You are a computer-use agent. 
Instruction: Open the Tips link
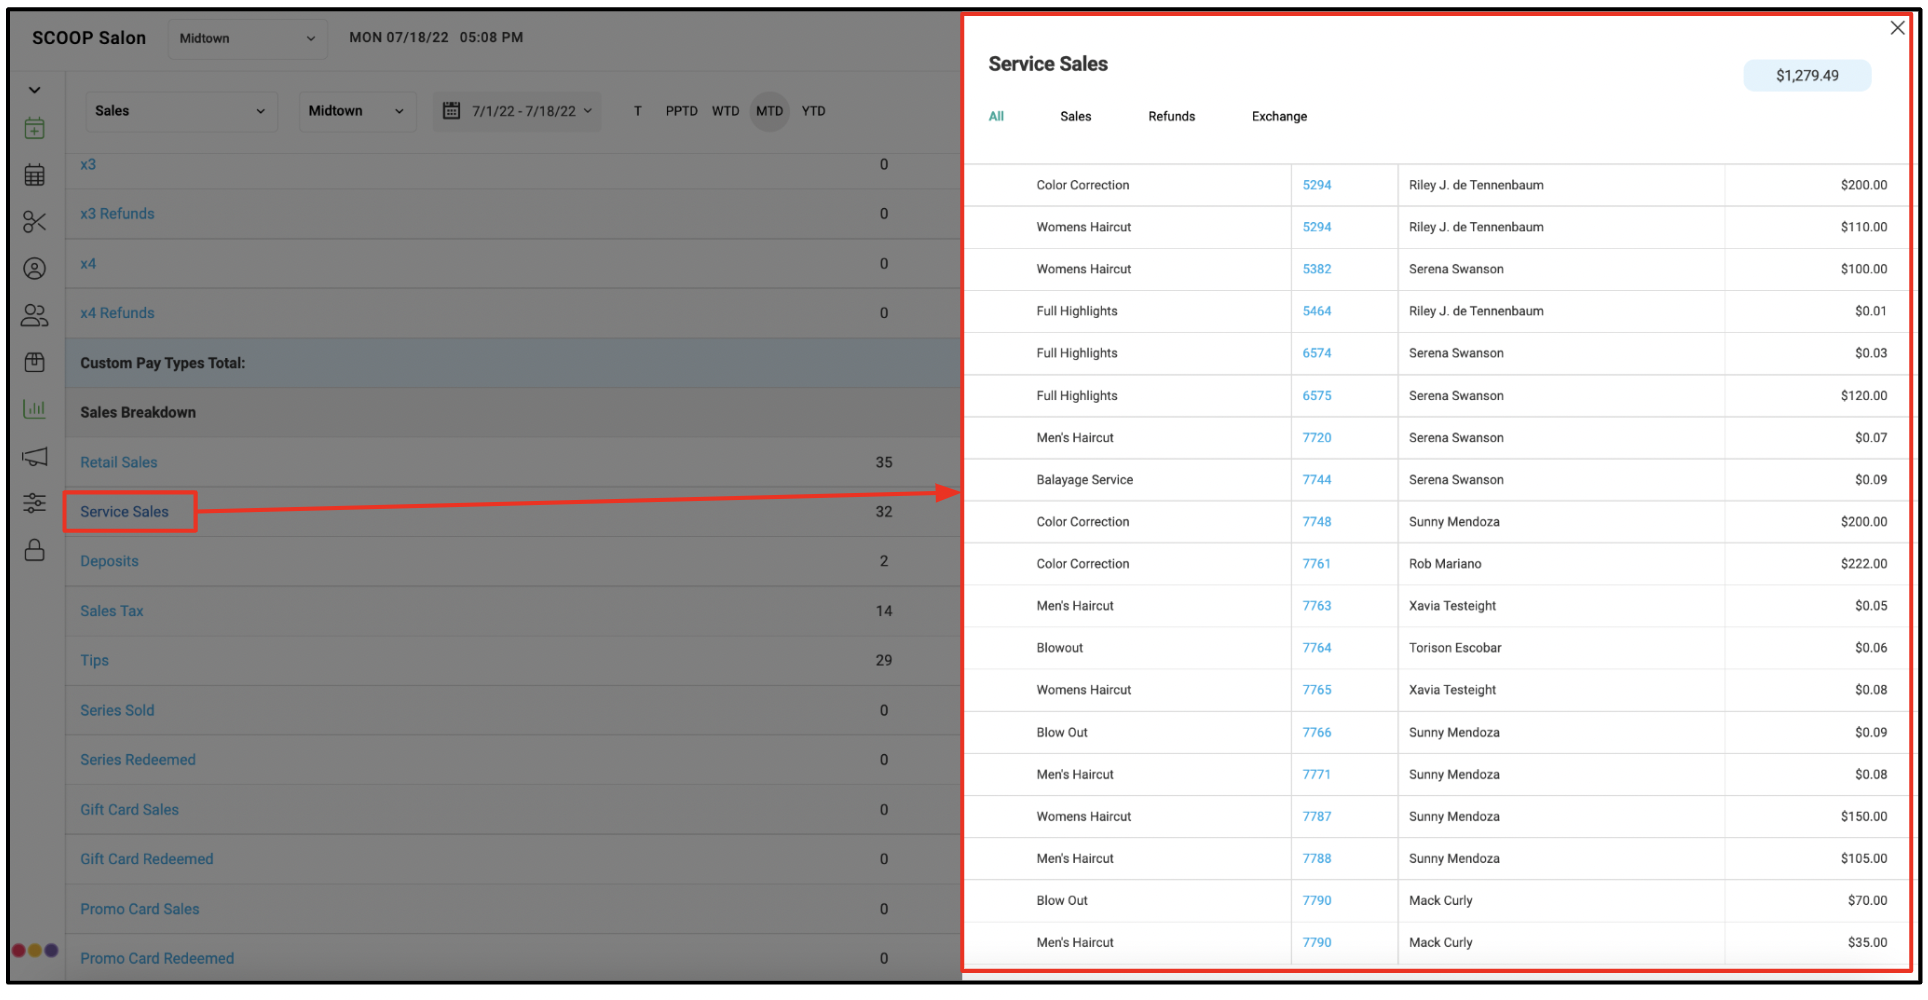94,660
